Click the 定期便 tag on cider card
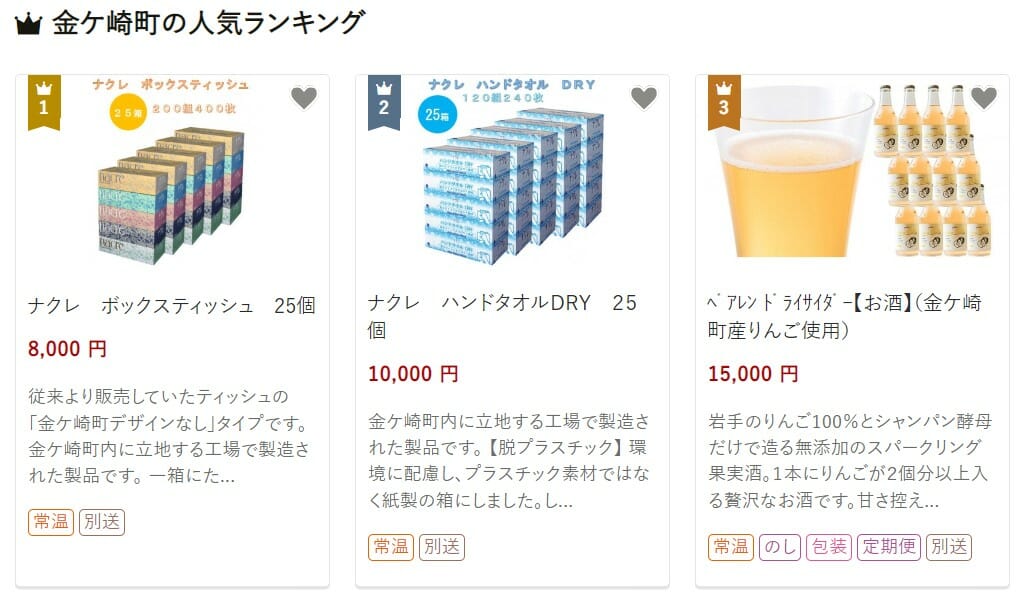This screenshot has width=1017, height=601. tap(889, 547)
